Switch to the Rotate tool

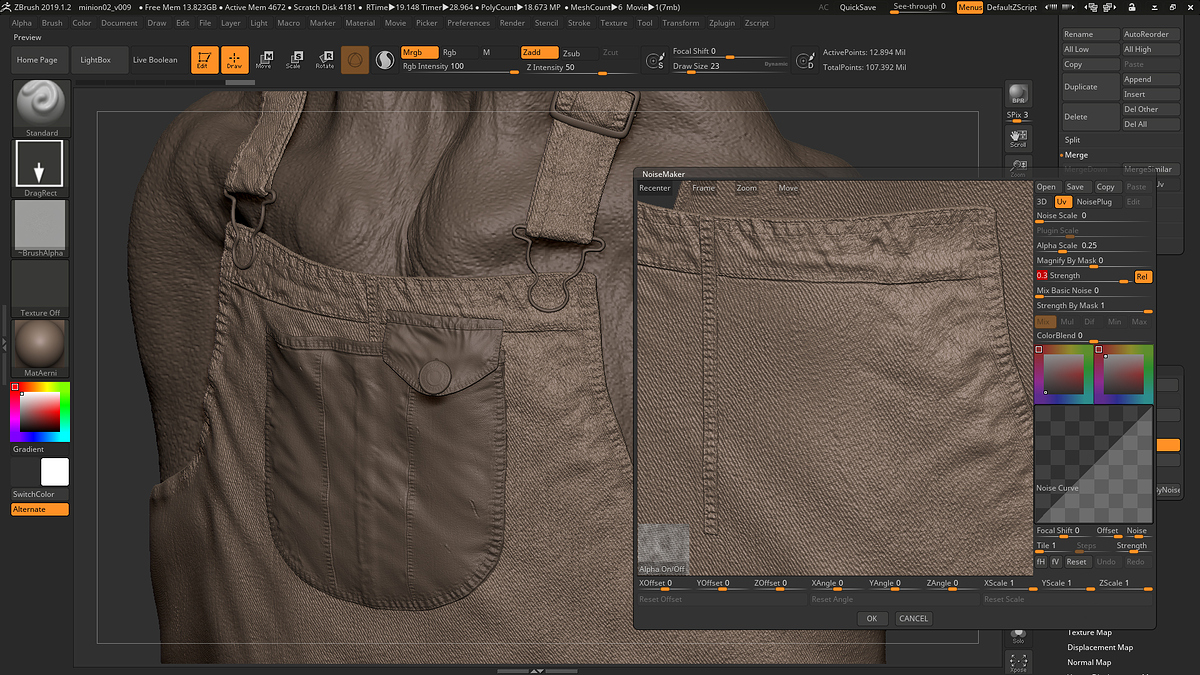tap(325, 60)
